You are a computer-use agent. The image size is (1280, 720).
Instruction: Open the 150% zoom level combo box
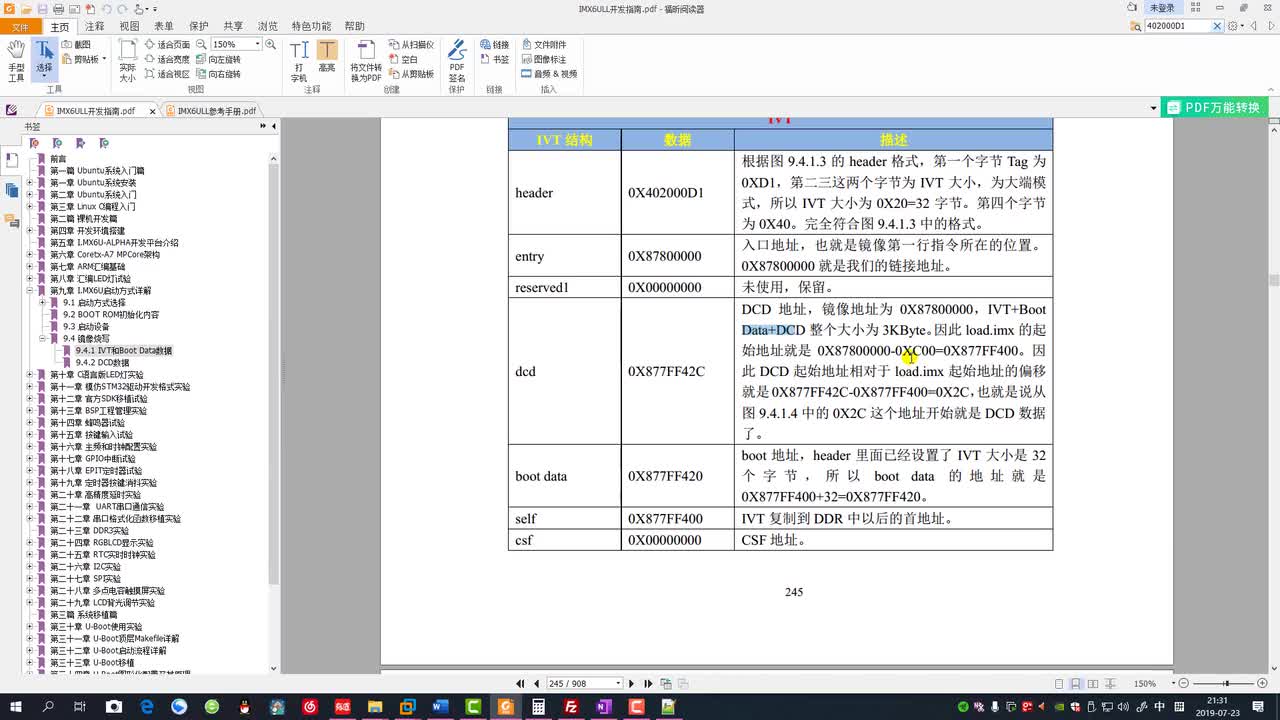pos(236,44)
